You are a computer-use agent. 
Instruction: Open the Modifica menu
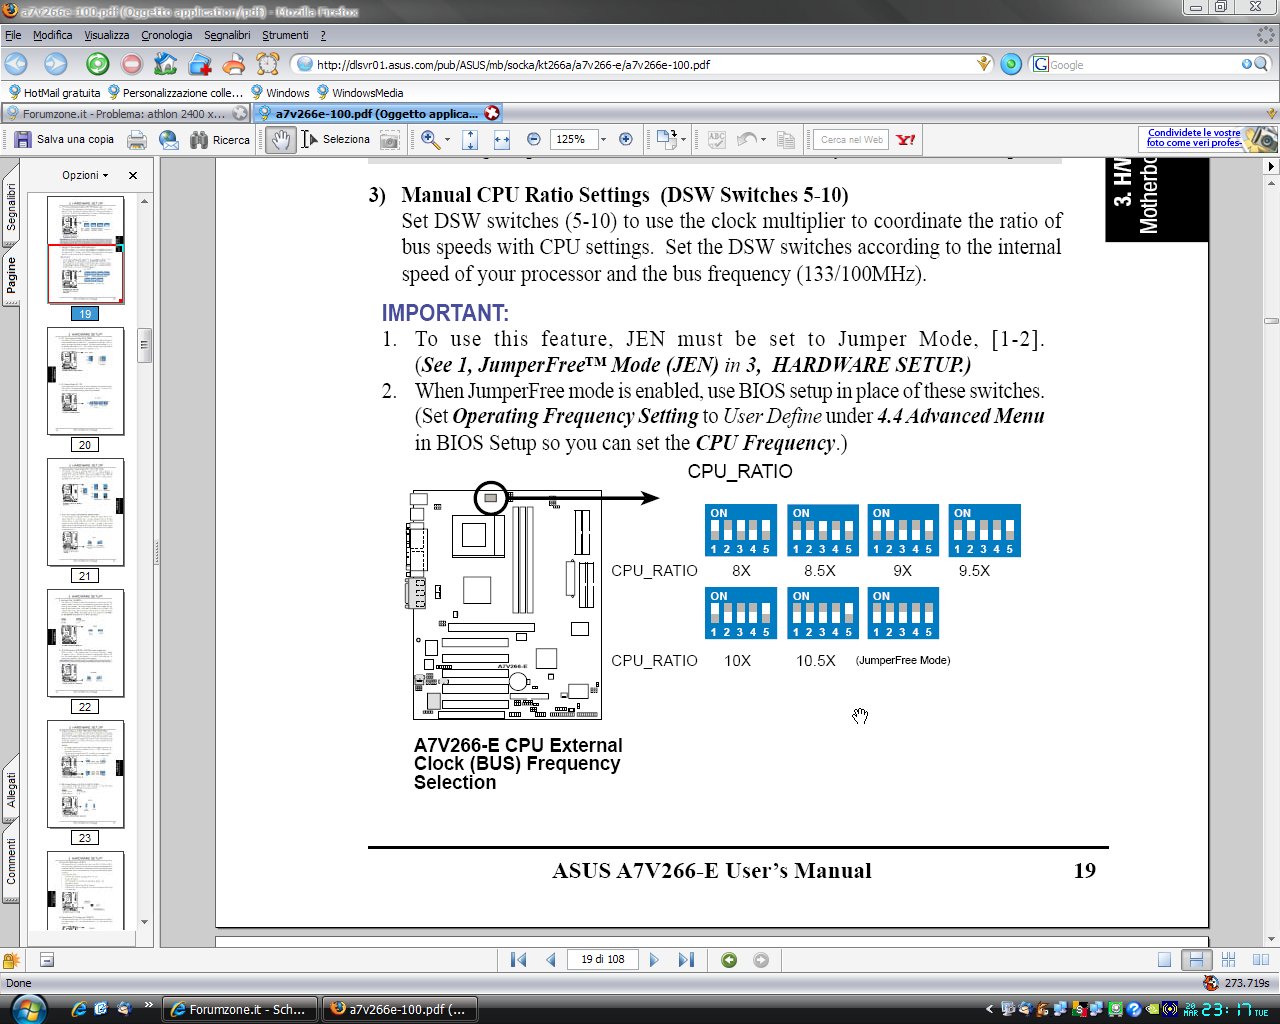point(52,35)
